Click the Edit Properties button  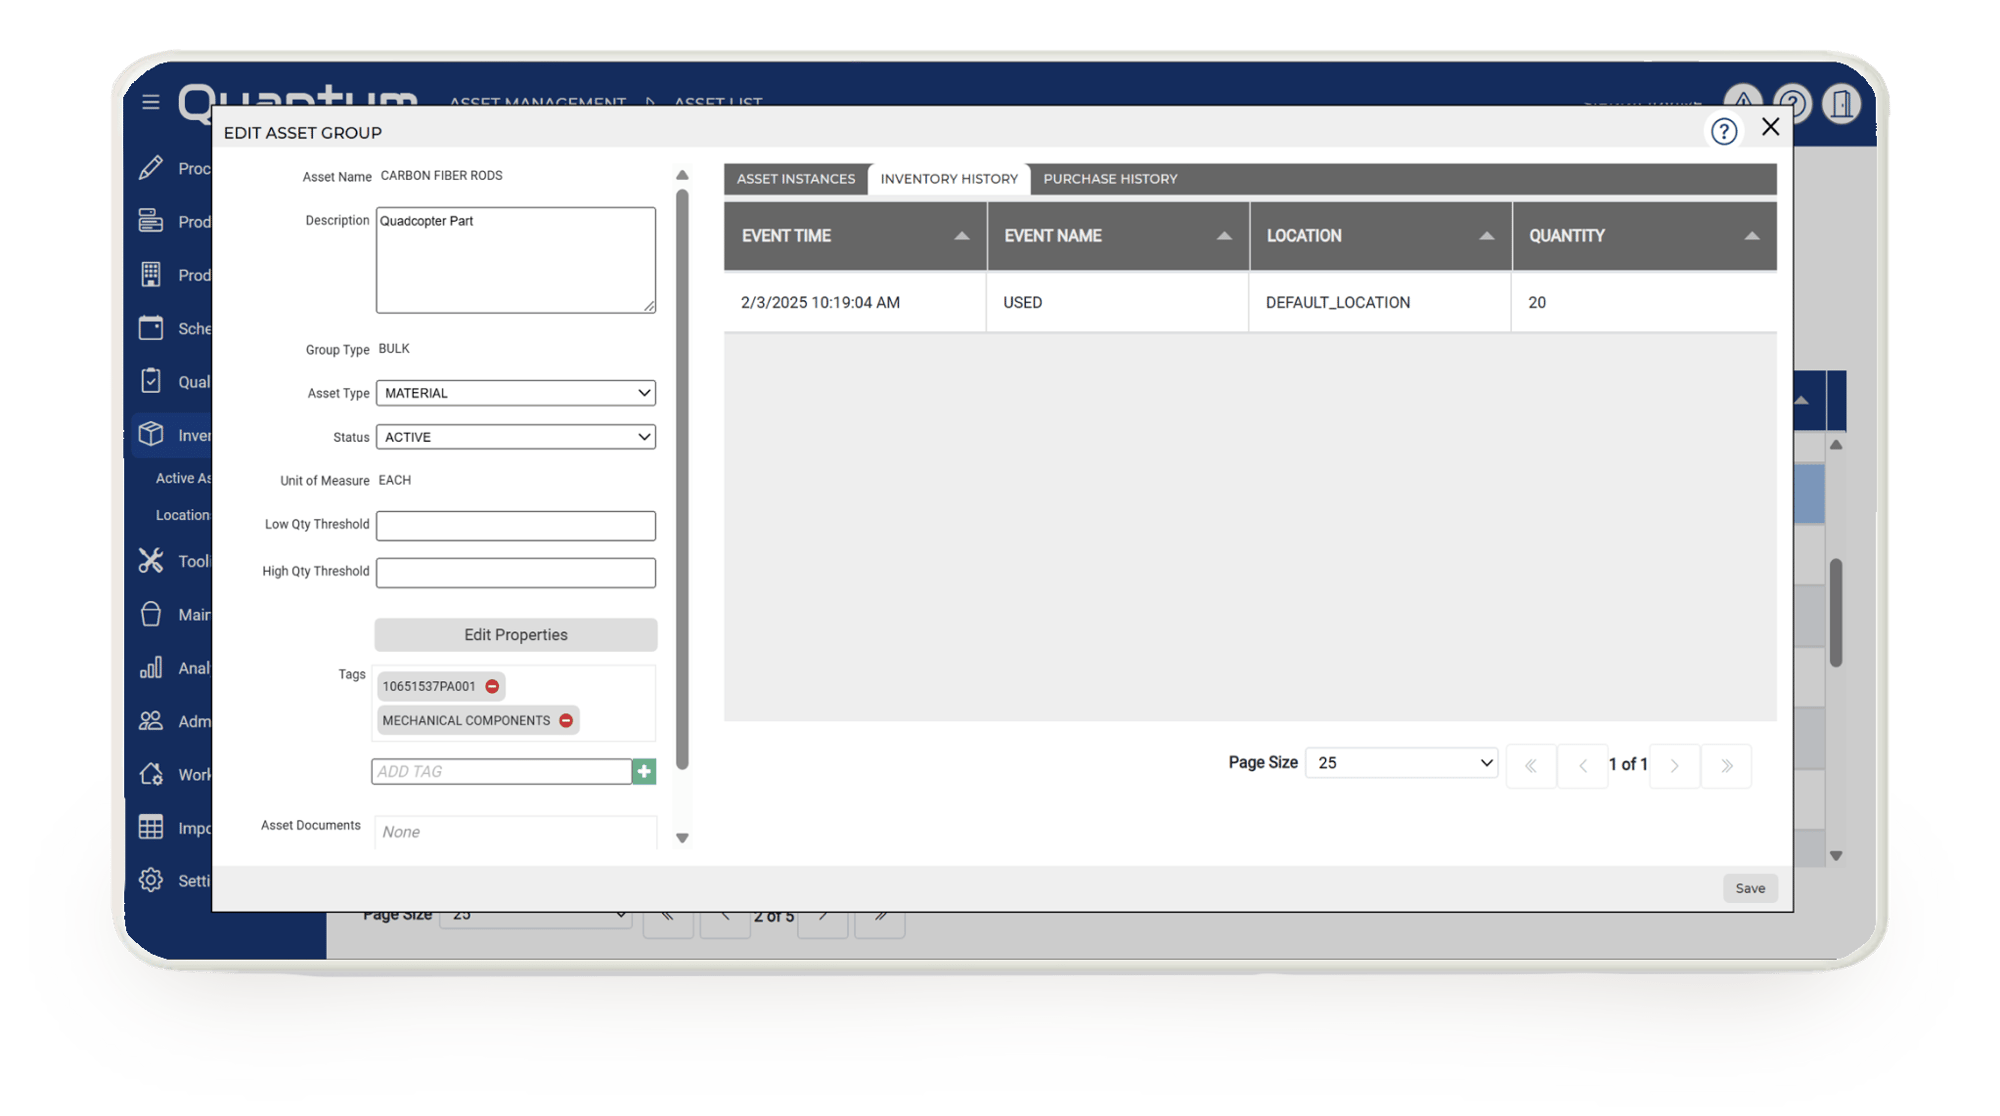coord(515,635)
